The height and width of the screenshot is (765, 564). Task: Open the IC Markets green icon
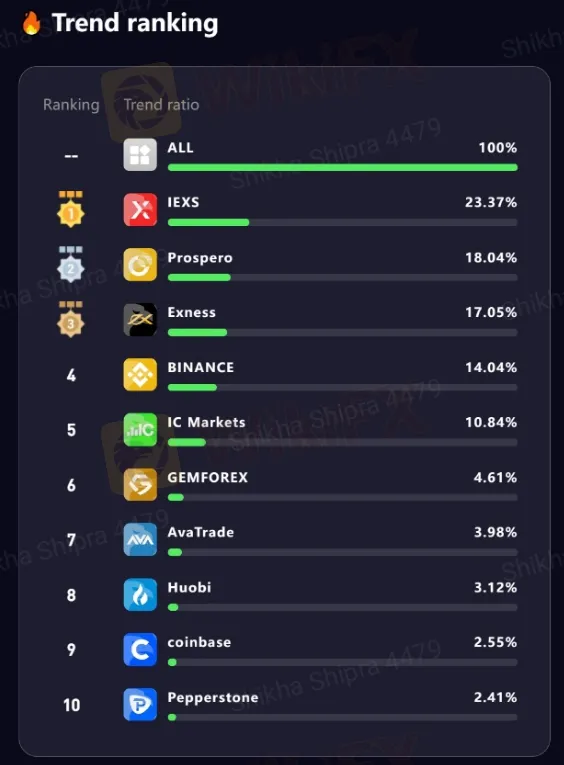click(x=140, y=430)
